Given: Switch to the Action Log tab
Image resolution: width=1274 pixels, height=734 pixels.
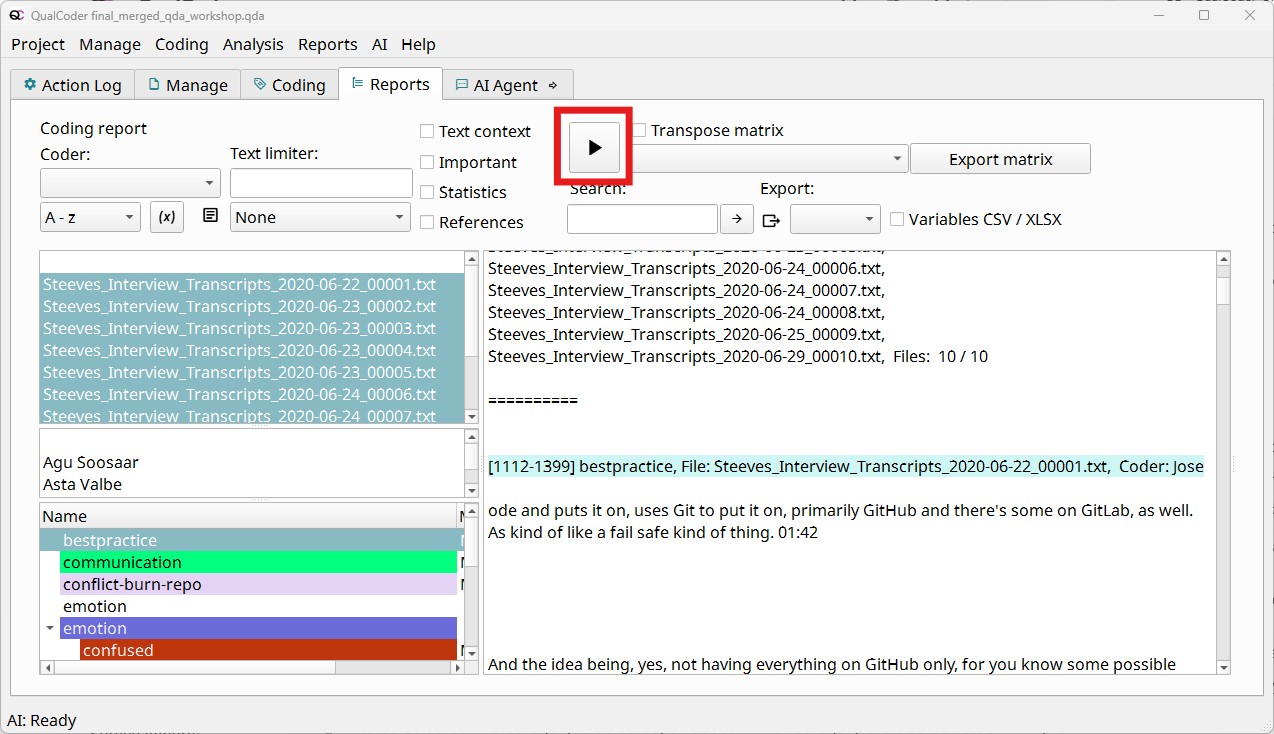Looking at the screenshot, I should click(72, 85).
